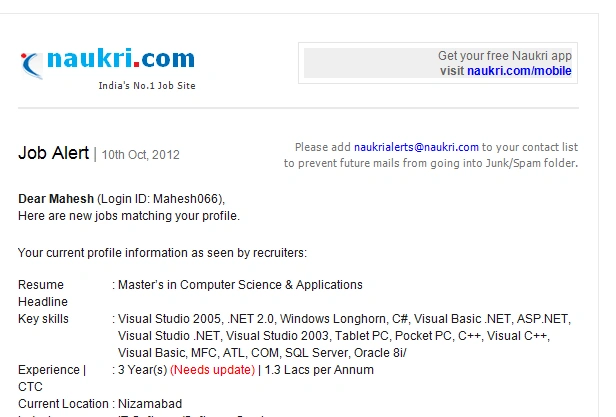Click 'Master's in Computer Science & Applications'
Screen dimensions: 616x417
point(240,285)
